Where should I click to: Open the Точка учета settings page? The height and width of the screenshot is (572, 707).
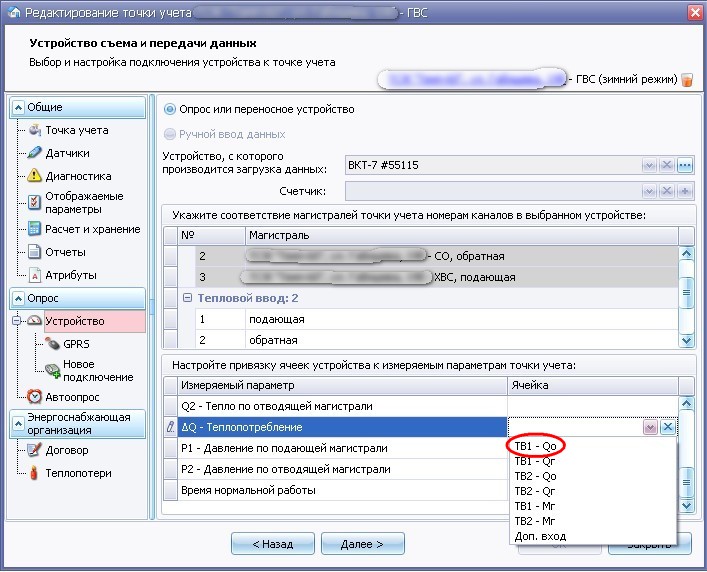click(x=77, y=130)
